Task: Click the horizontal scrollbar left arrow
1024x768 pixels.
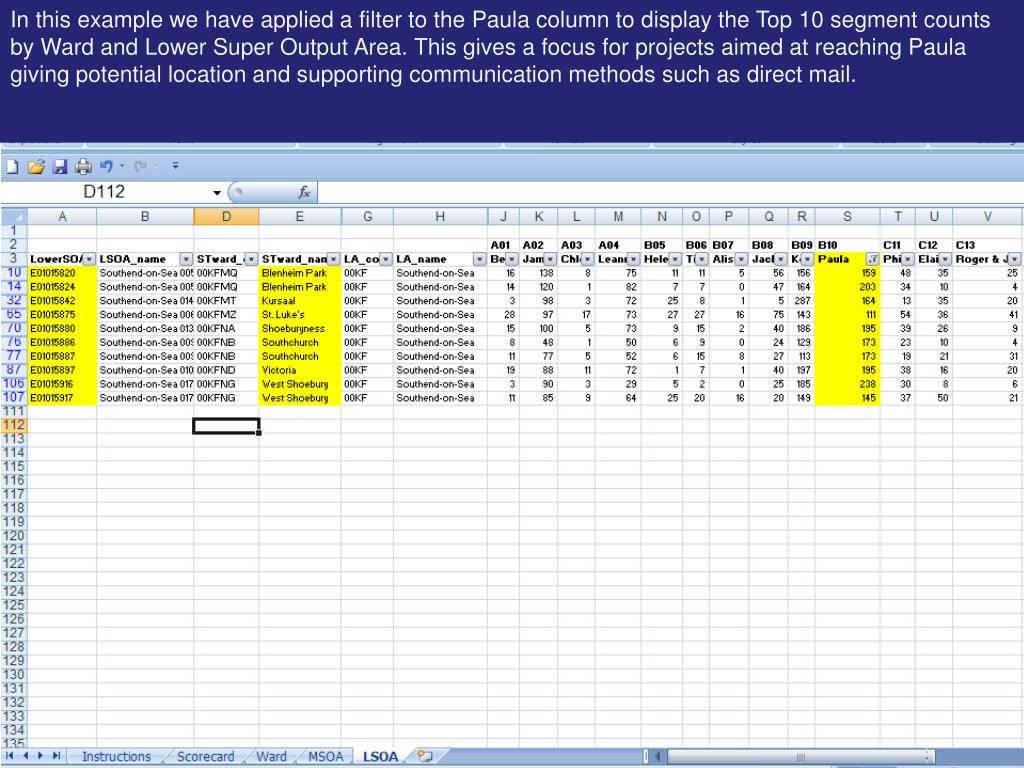Action: pyautogui.click(x=658, y=756)
